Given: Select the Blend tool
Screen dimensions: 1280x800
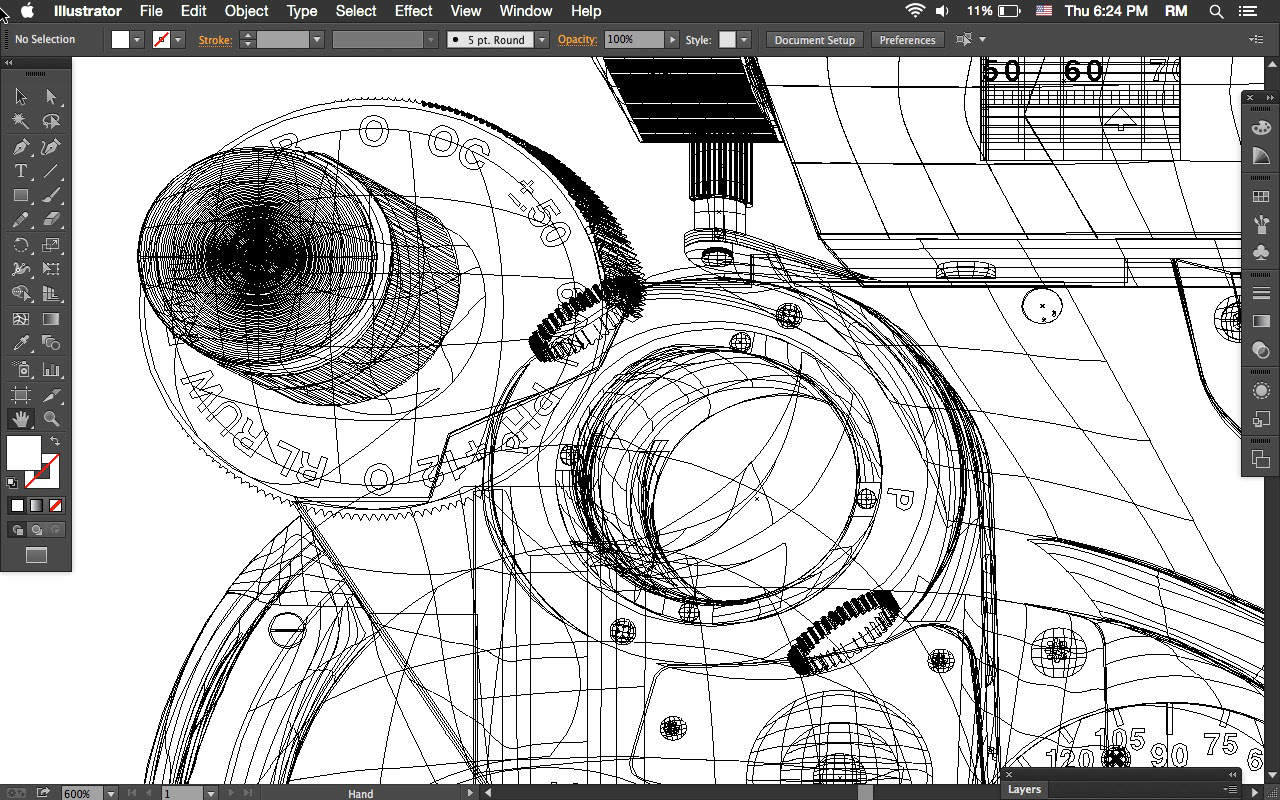Looking at the screenshot, I should 51,343.
